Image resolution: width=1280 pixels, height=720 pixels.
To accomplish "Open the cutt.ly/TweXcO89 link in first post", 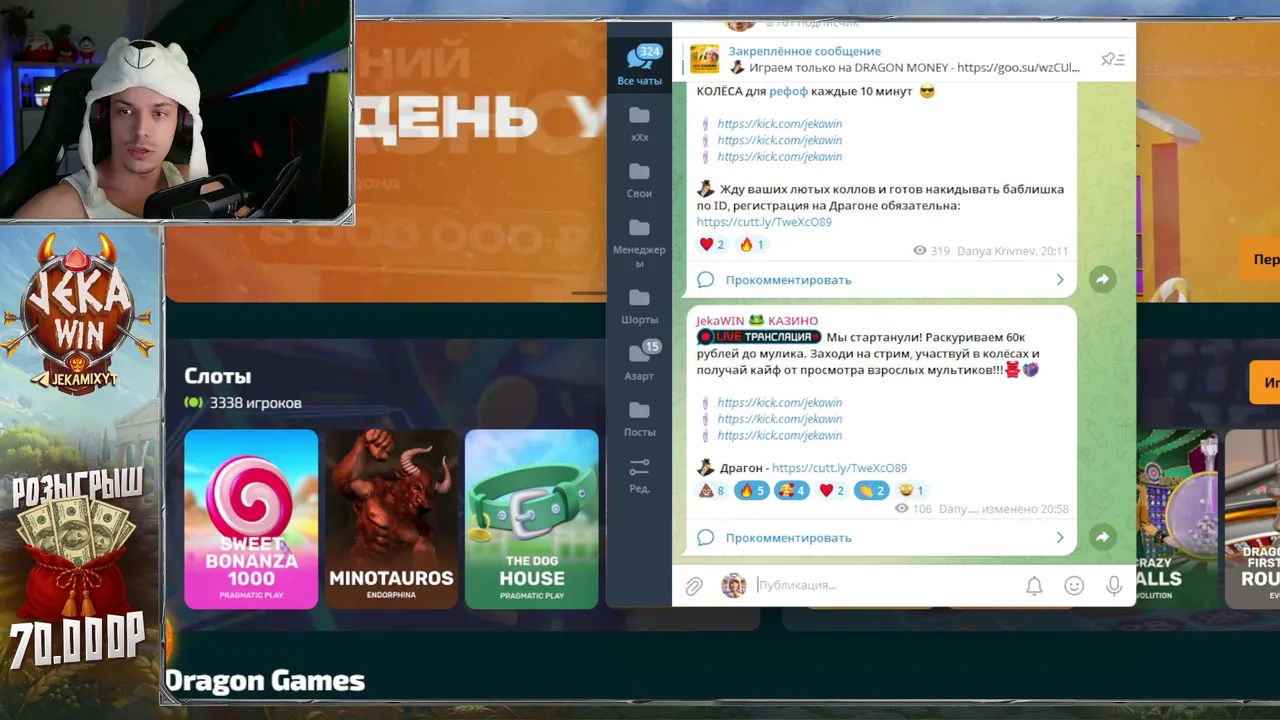I will [x=764, y=222].
